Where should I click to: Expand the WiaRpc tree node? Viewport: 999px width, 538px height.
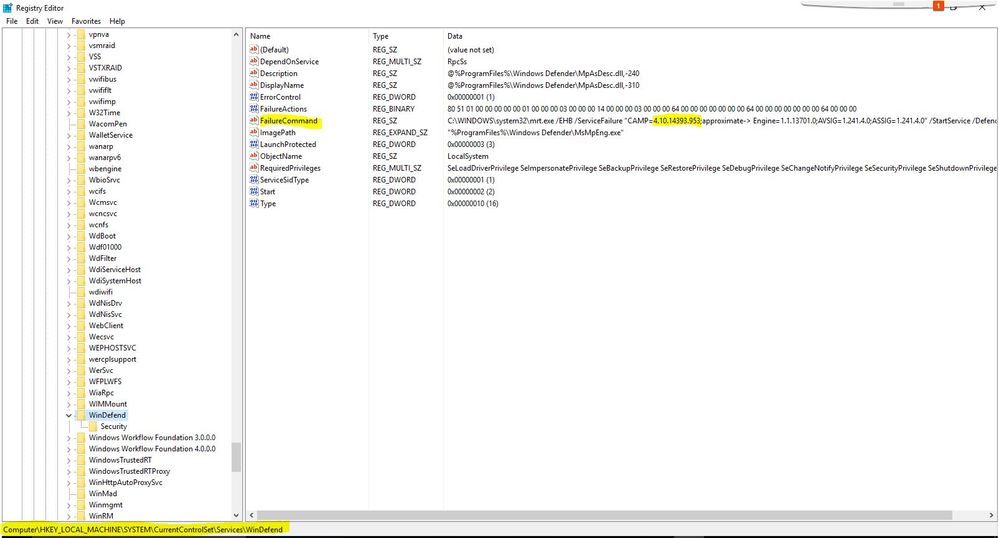(x=69, y=393)
